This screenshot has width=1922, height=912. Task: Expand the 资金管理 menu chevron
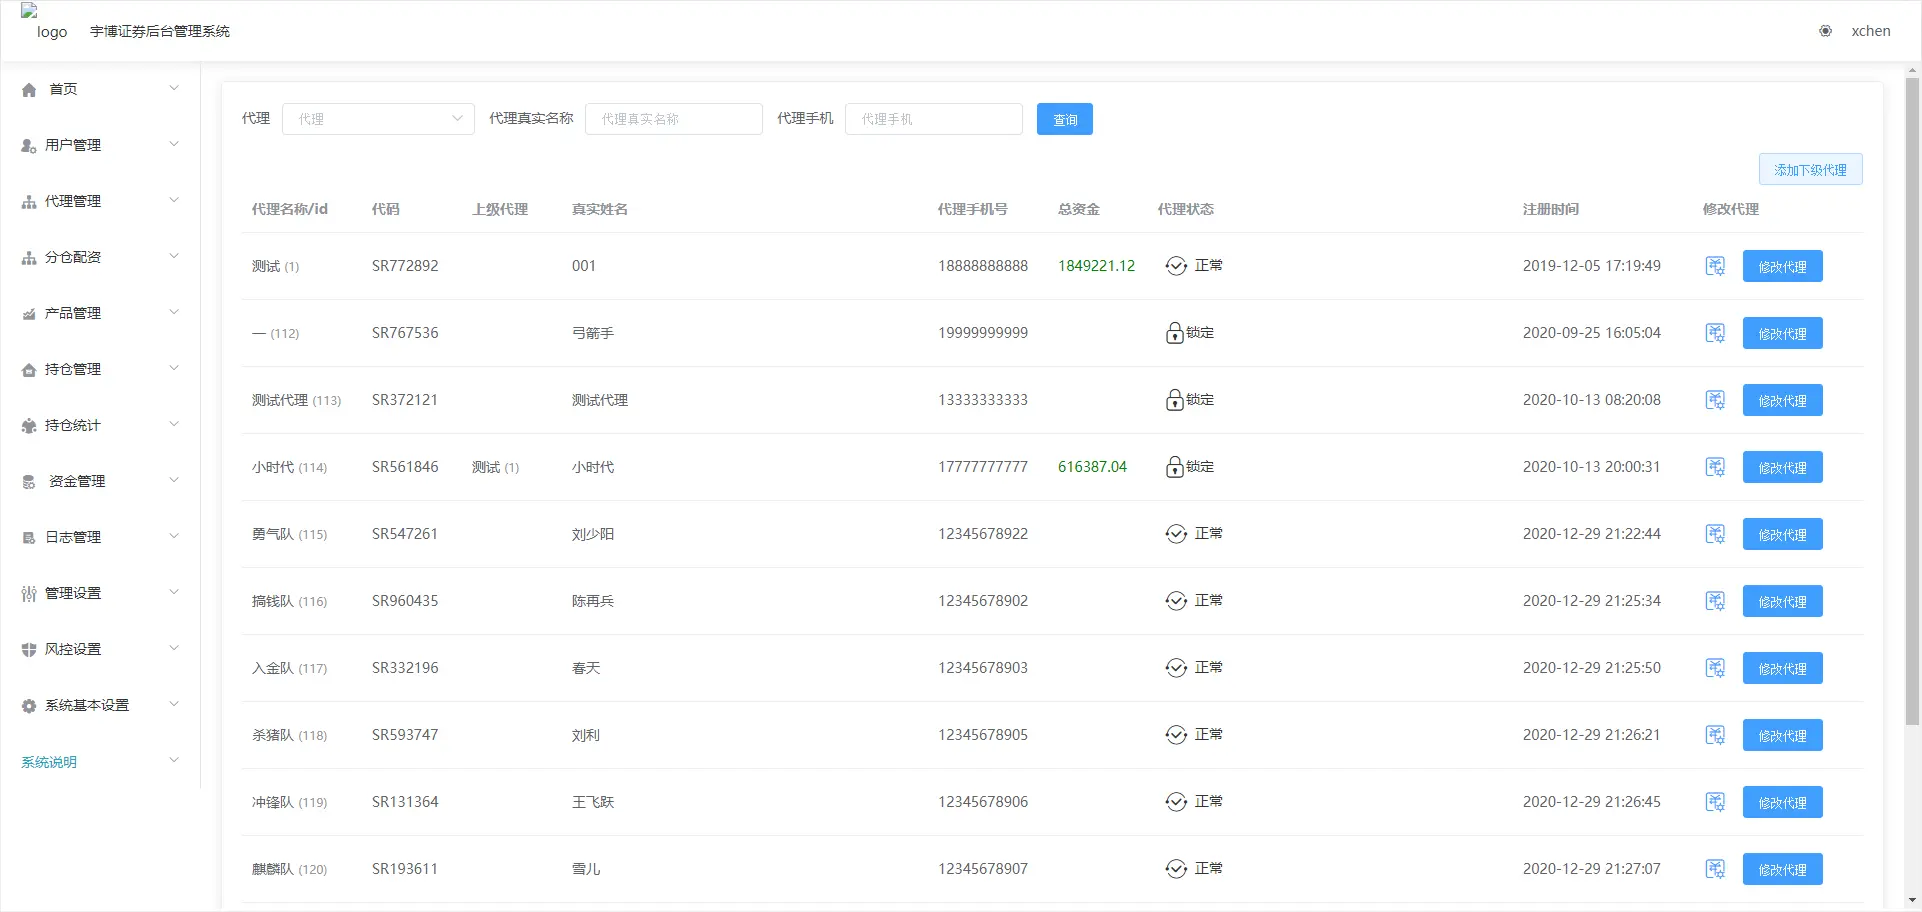[174, 481]
